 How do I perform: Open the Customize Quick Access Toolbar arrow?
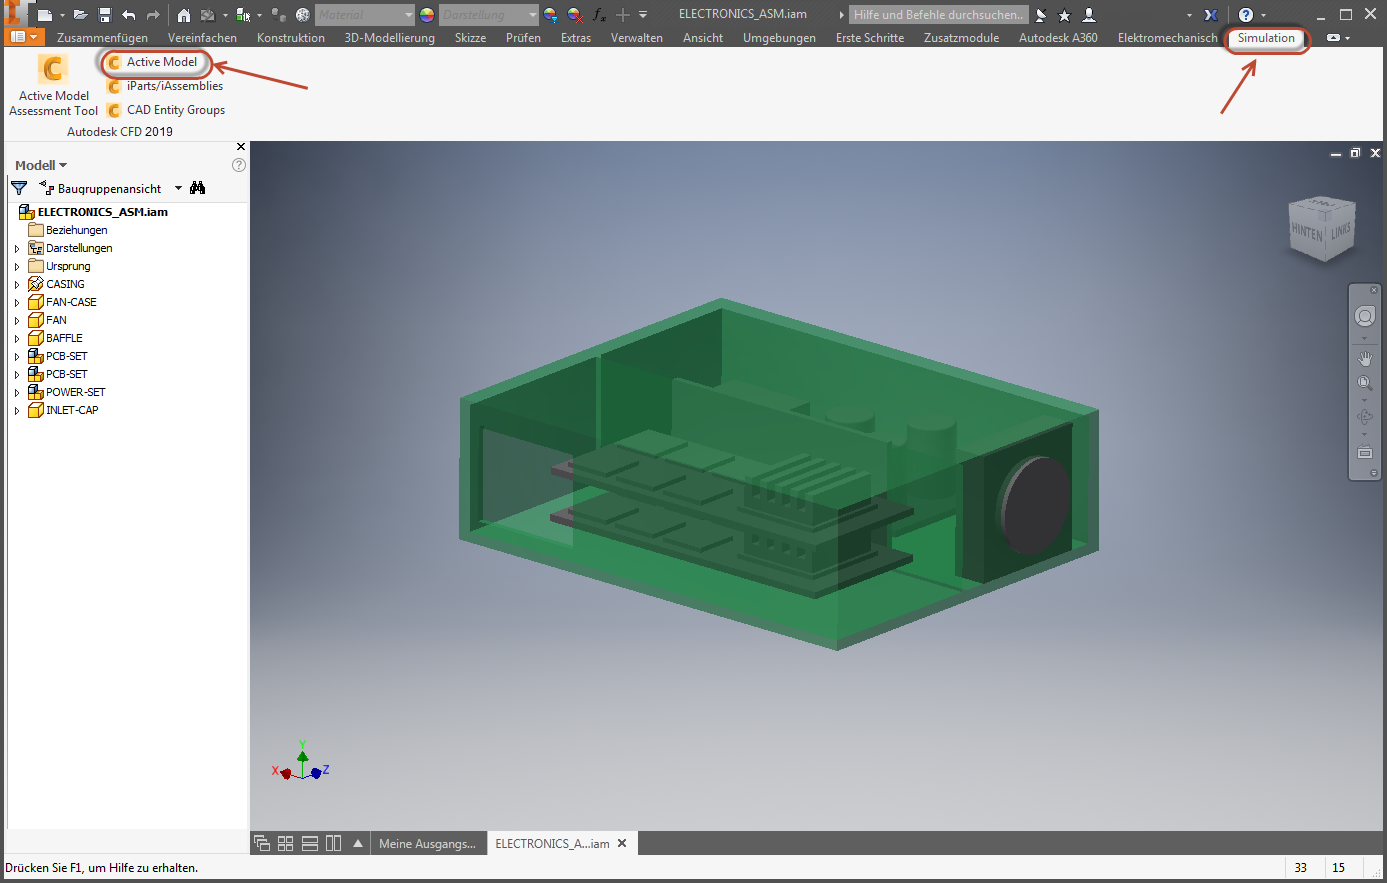click(643, 15)
